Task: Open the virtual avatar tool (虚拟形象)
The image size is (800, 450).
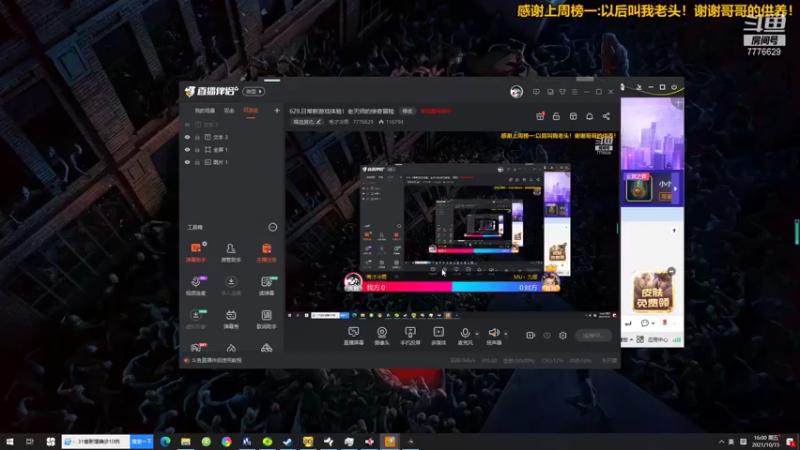Action: click(x=195, y=318)
